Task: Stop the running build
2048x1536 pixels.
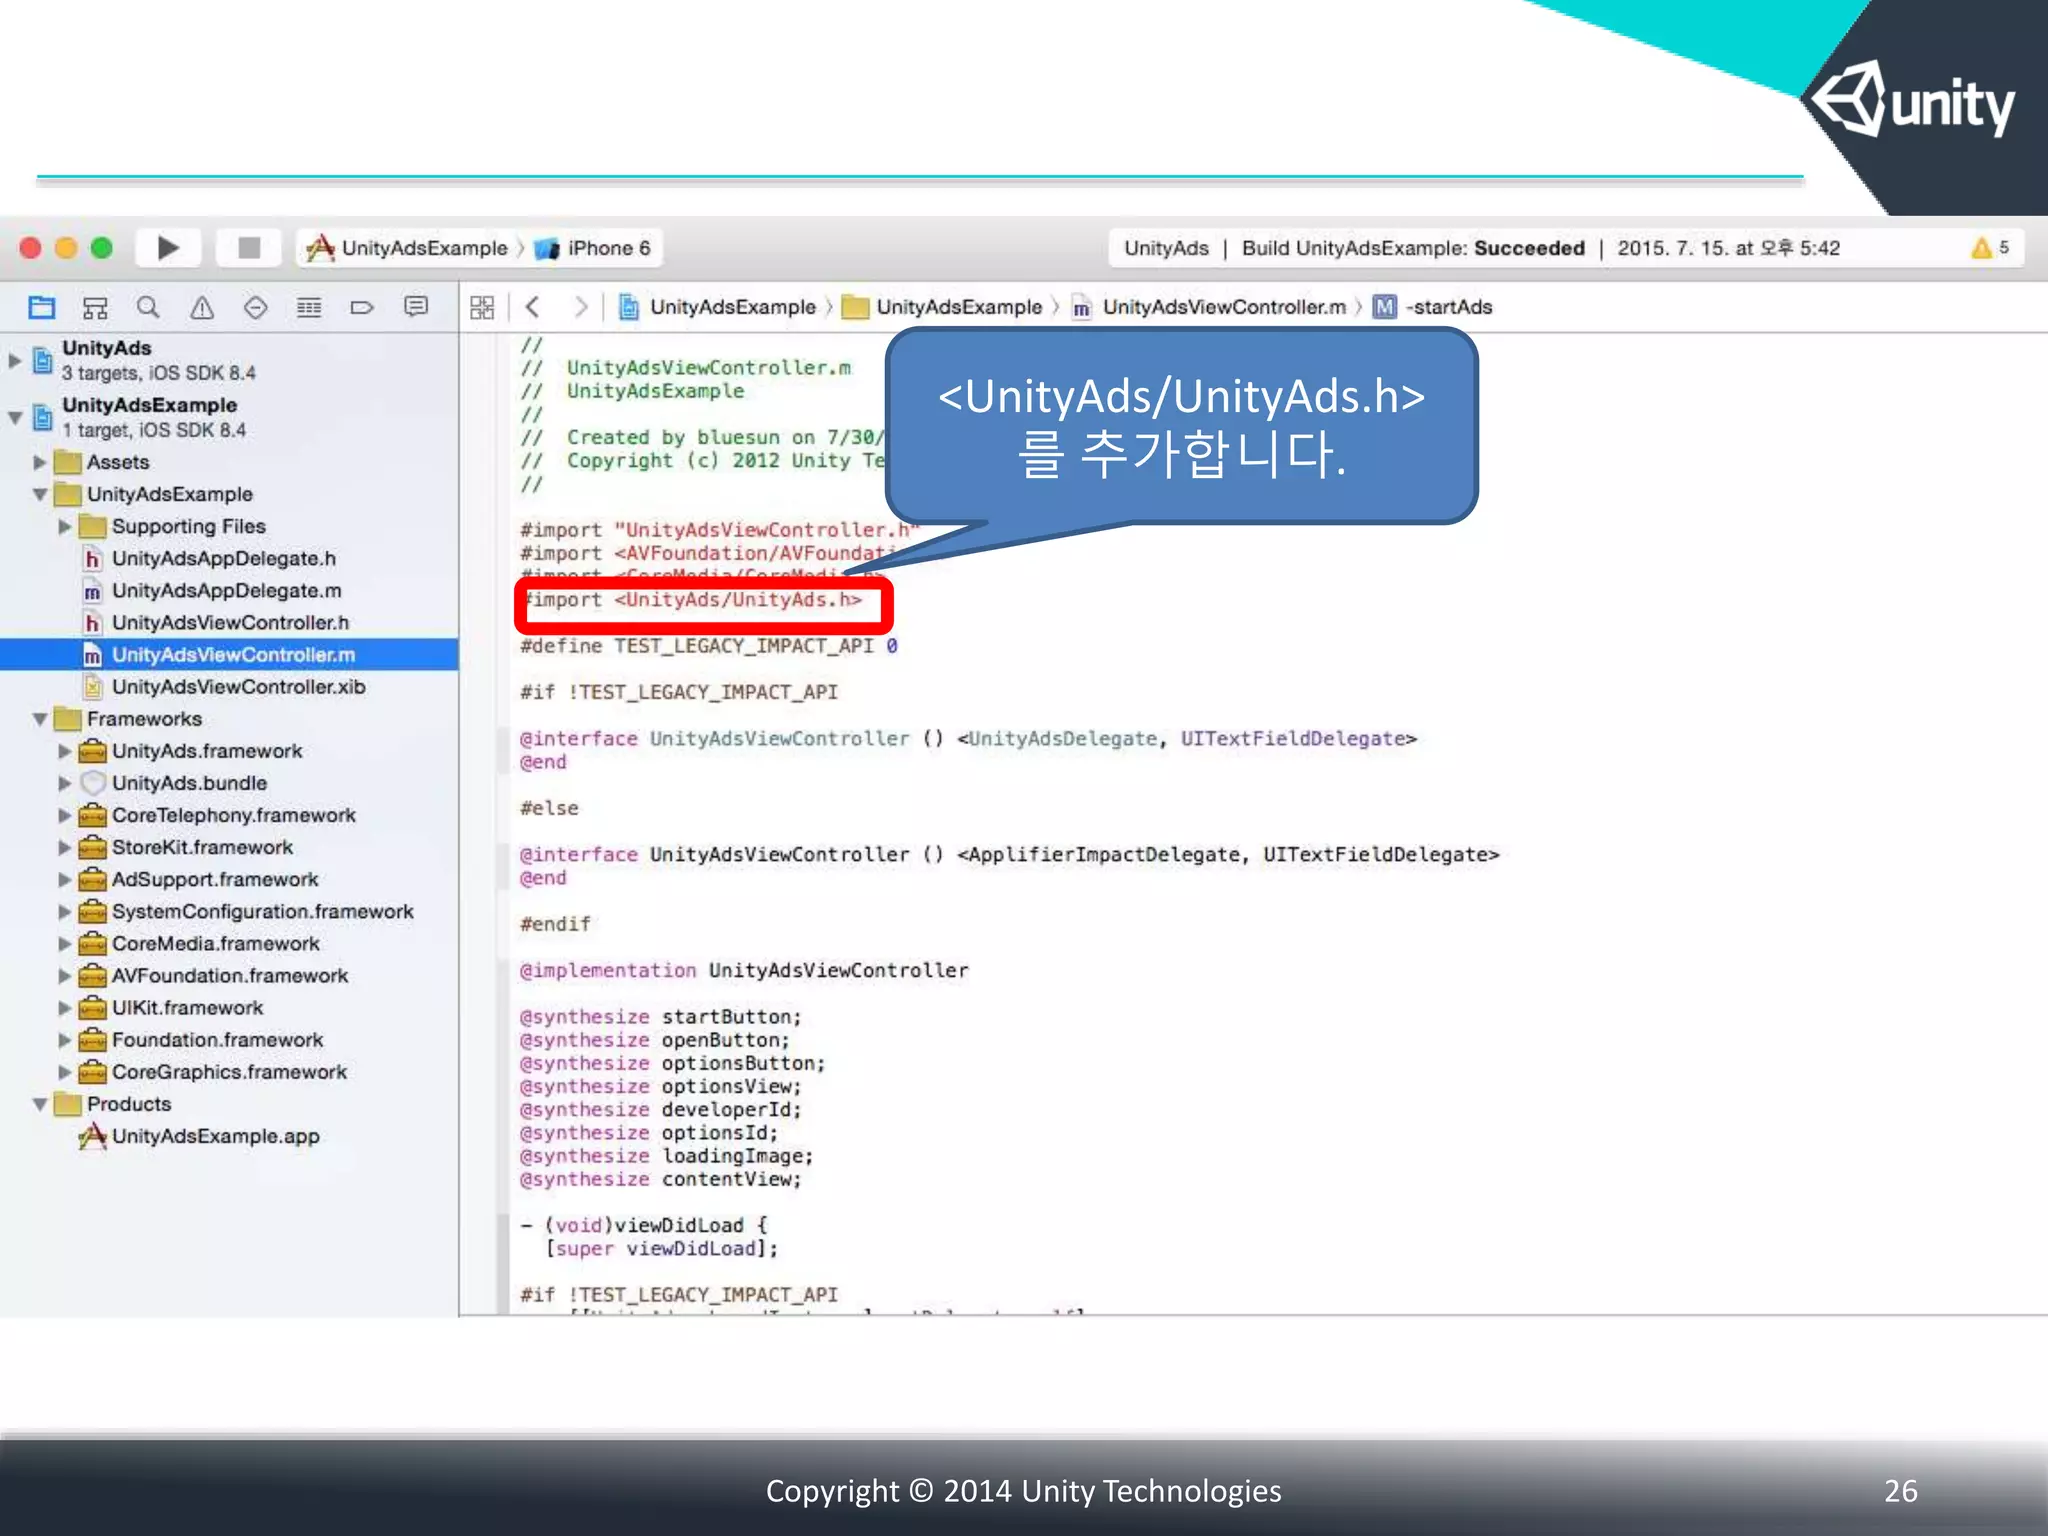Action: pos(249,248)
